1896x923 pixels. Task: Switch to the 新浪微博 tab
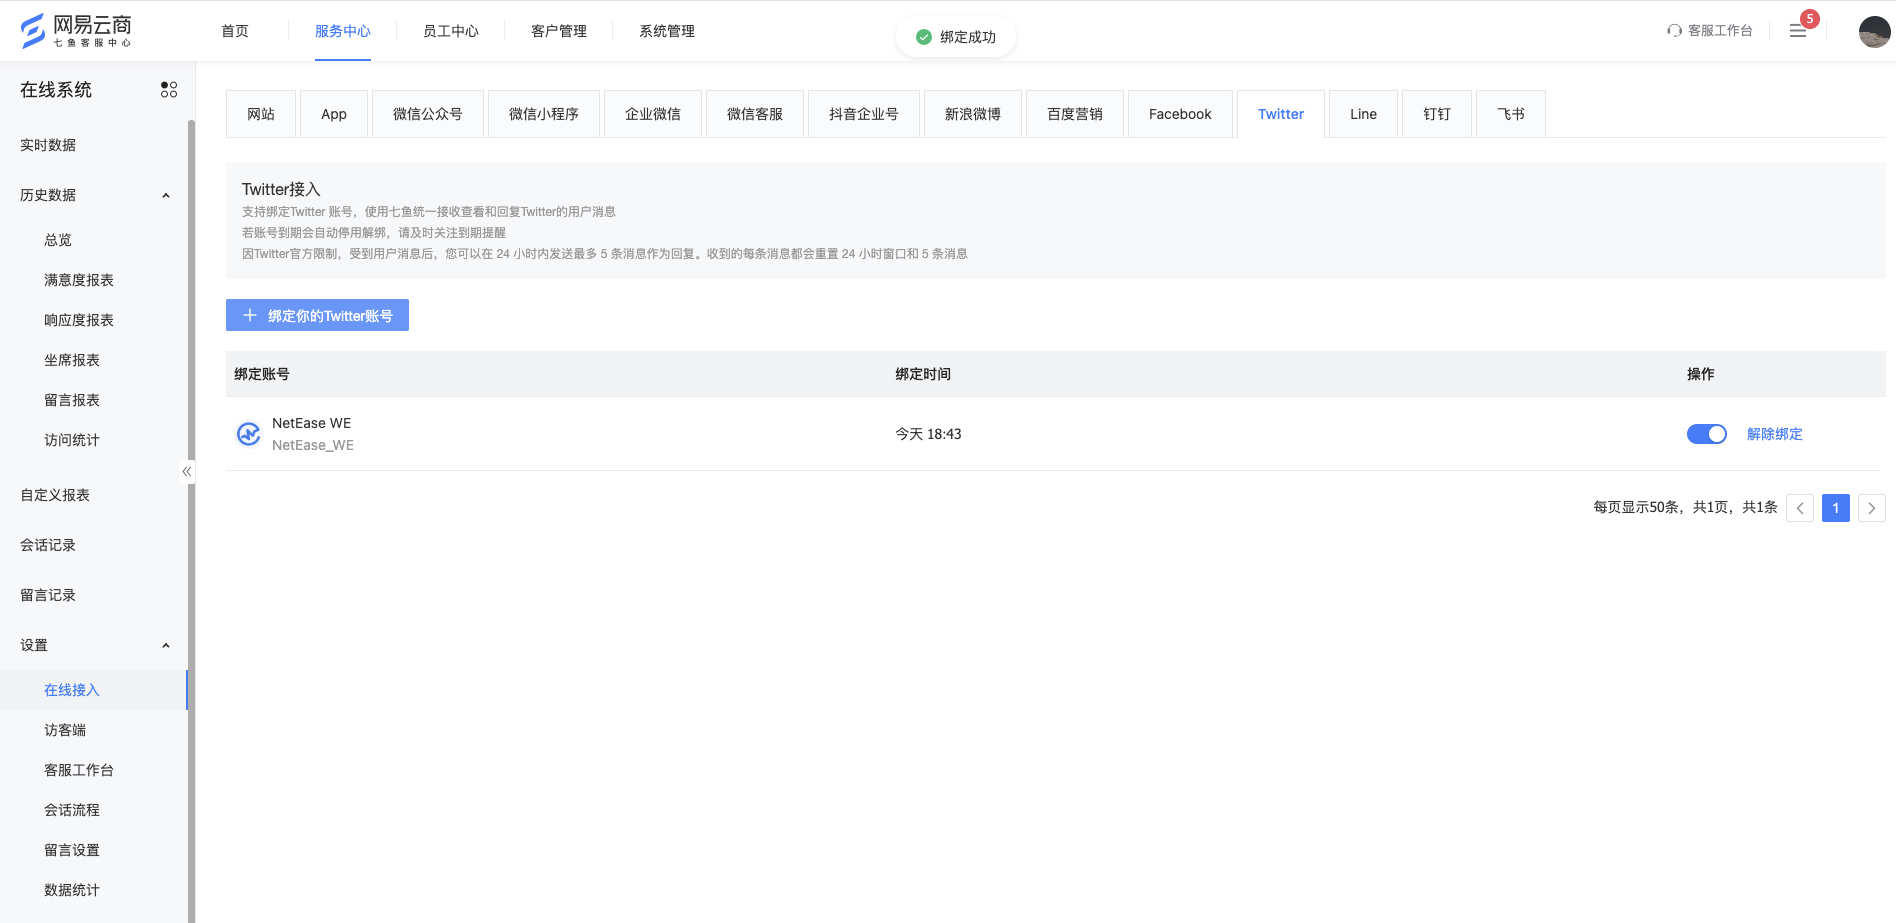[973, 114]
